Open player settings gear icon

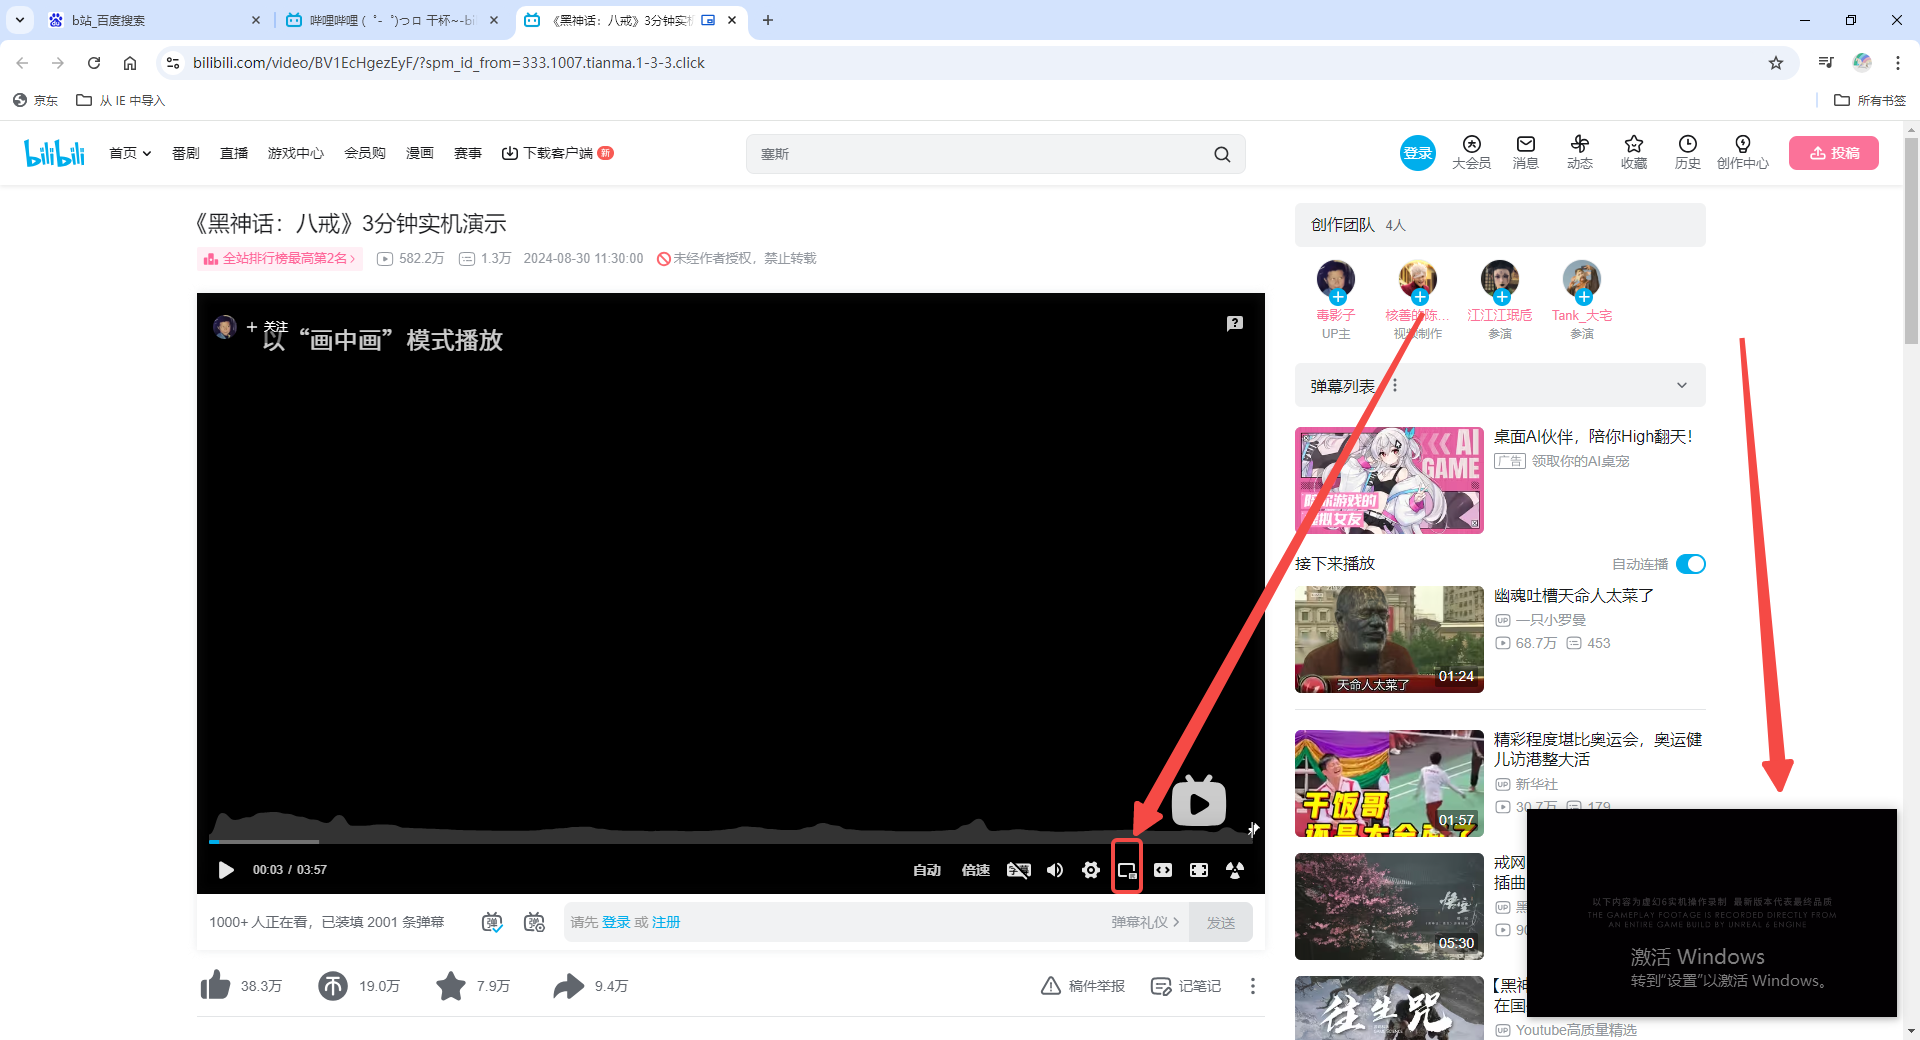1091,870
